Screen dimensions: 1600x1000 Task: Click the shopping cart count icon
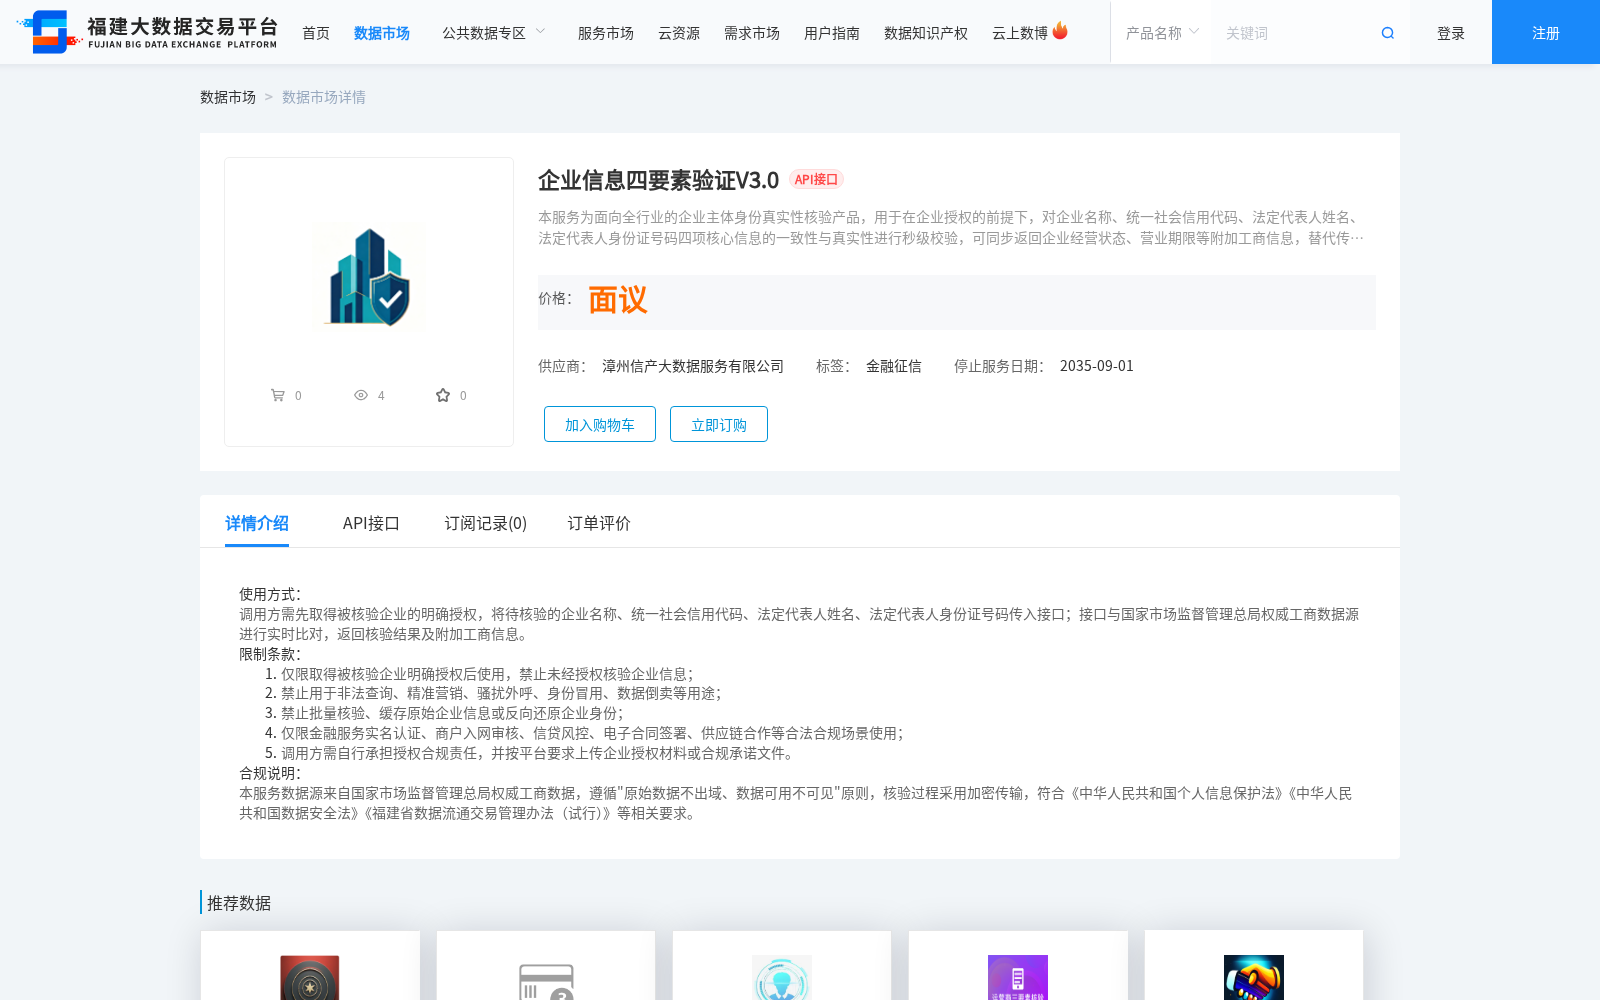[278, 395]
